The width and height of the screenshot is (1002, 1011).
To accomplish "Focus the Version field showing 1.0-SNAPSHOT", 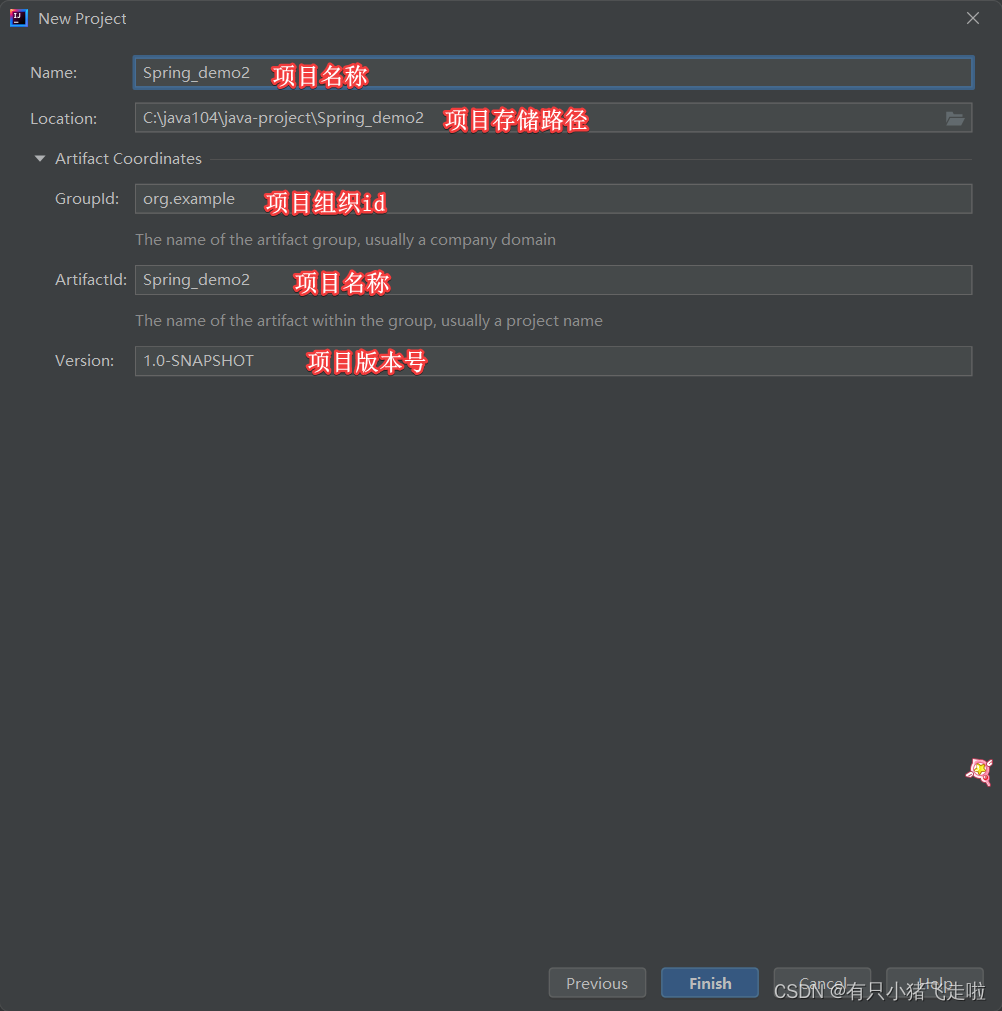I will [x=553, y=361].
